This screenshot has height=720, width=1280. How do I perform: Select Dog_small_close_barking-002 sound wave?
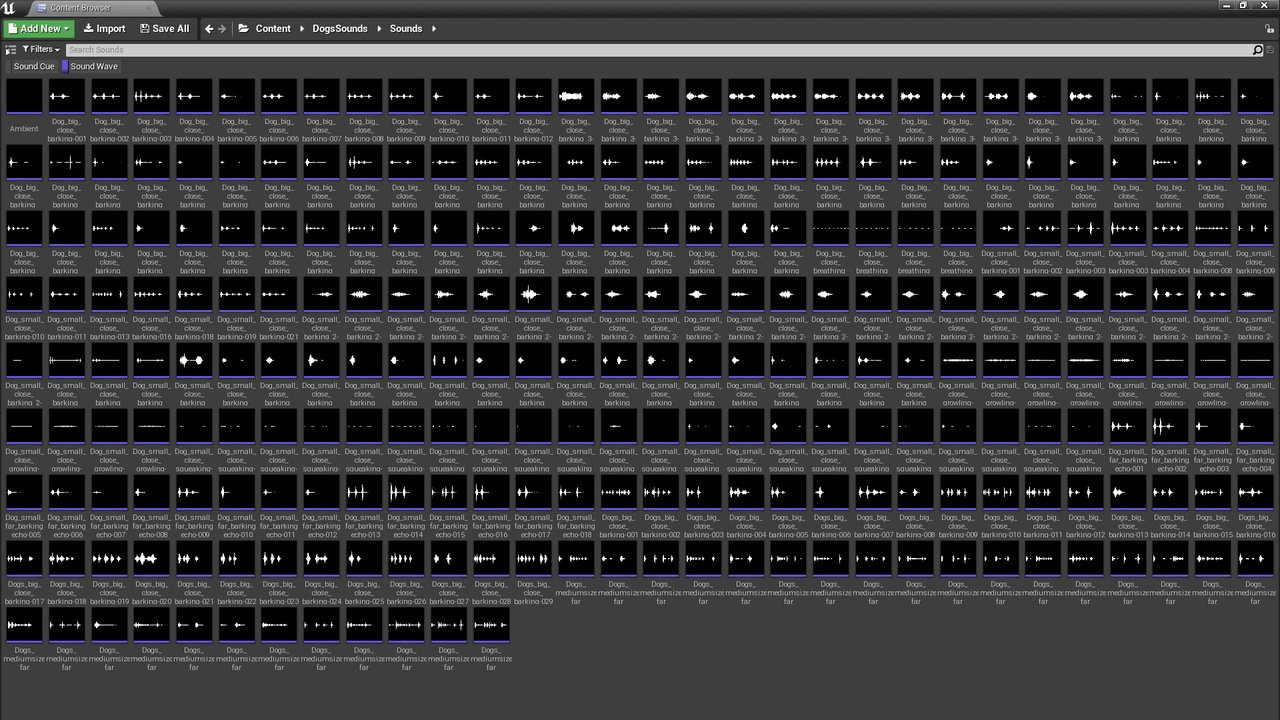click(x=1043, y=240)
